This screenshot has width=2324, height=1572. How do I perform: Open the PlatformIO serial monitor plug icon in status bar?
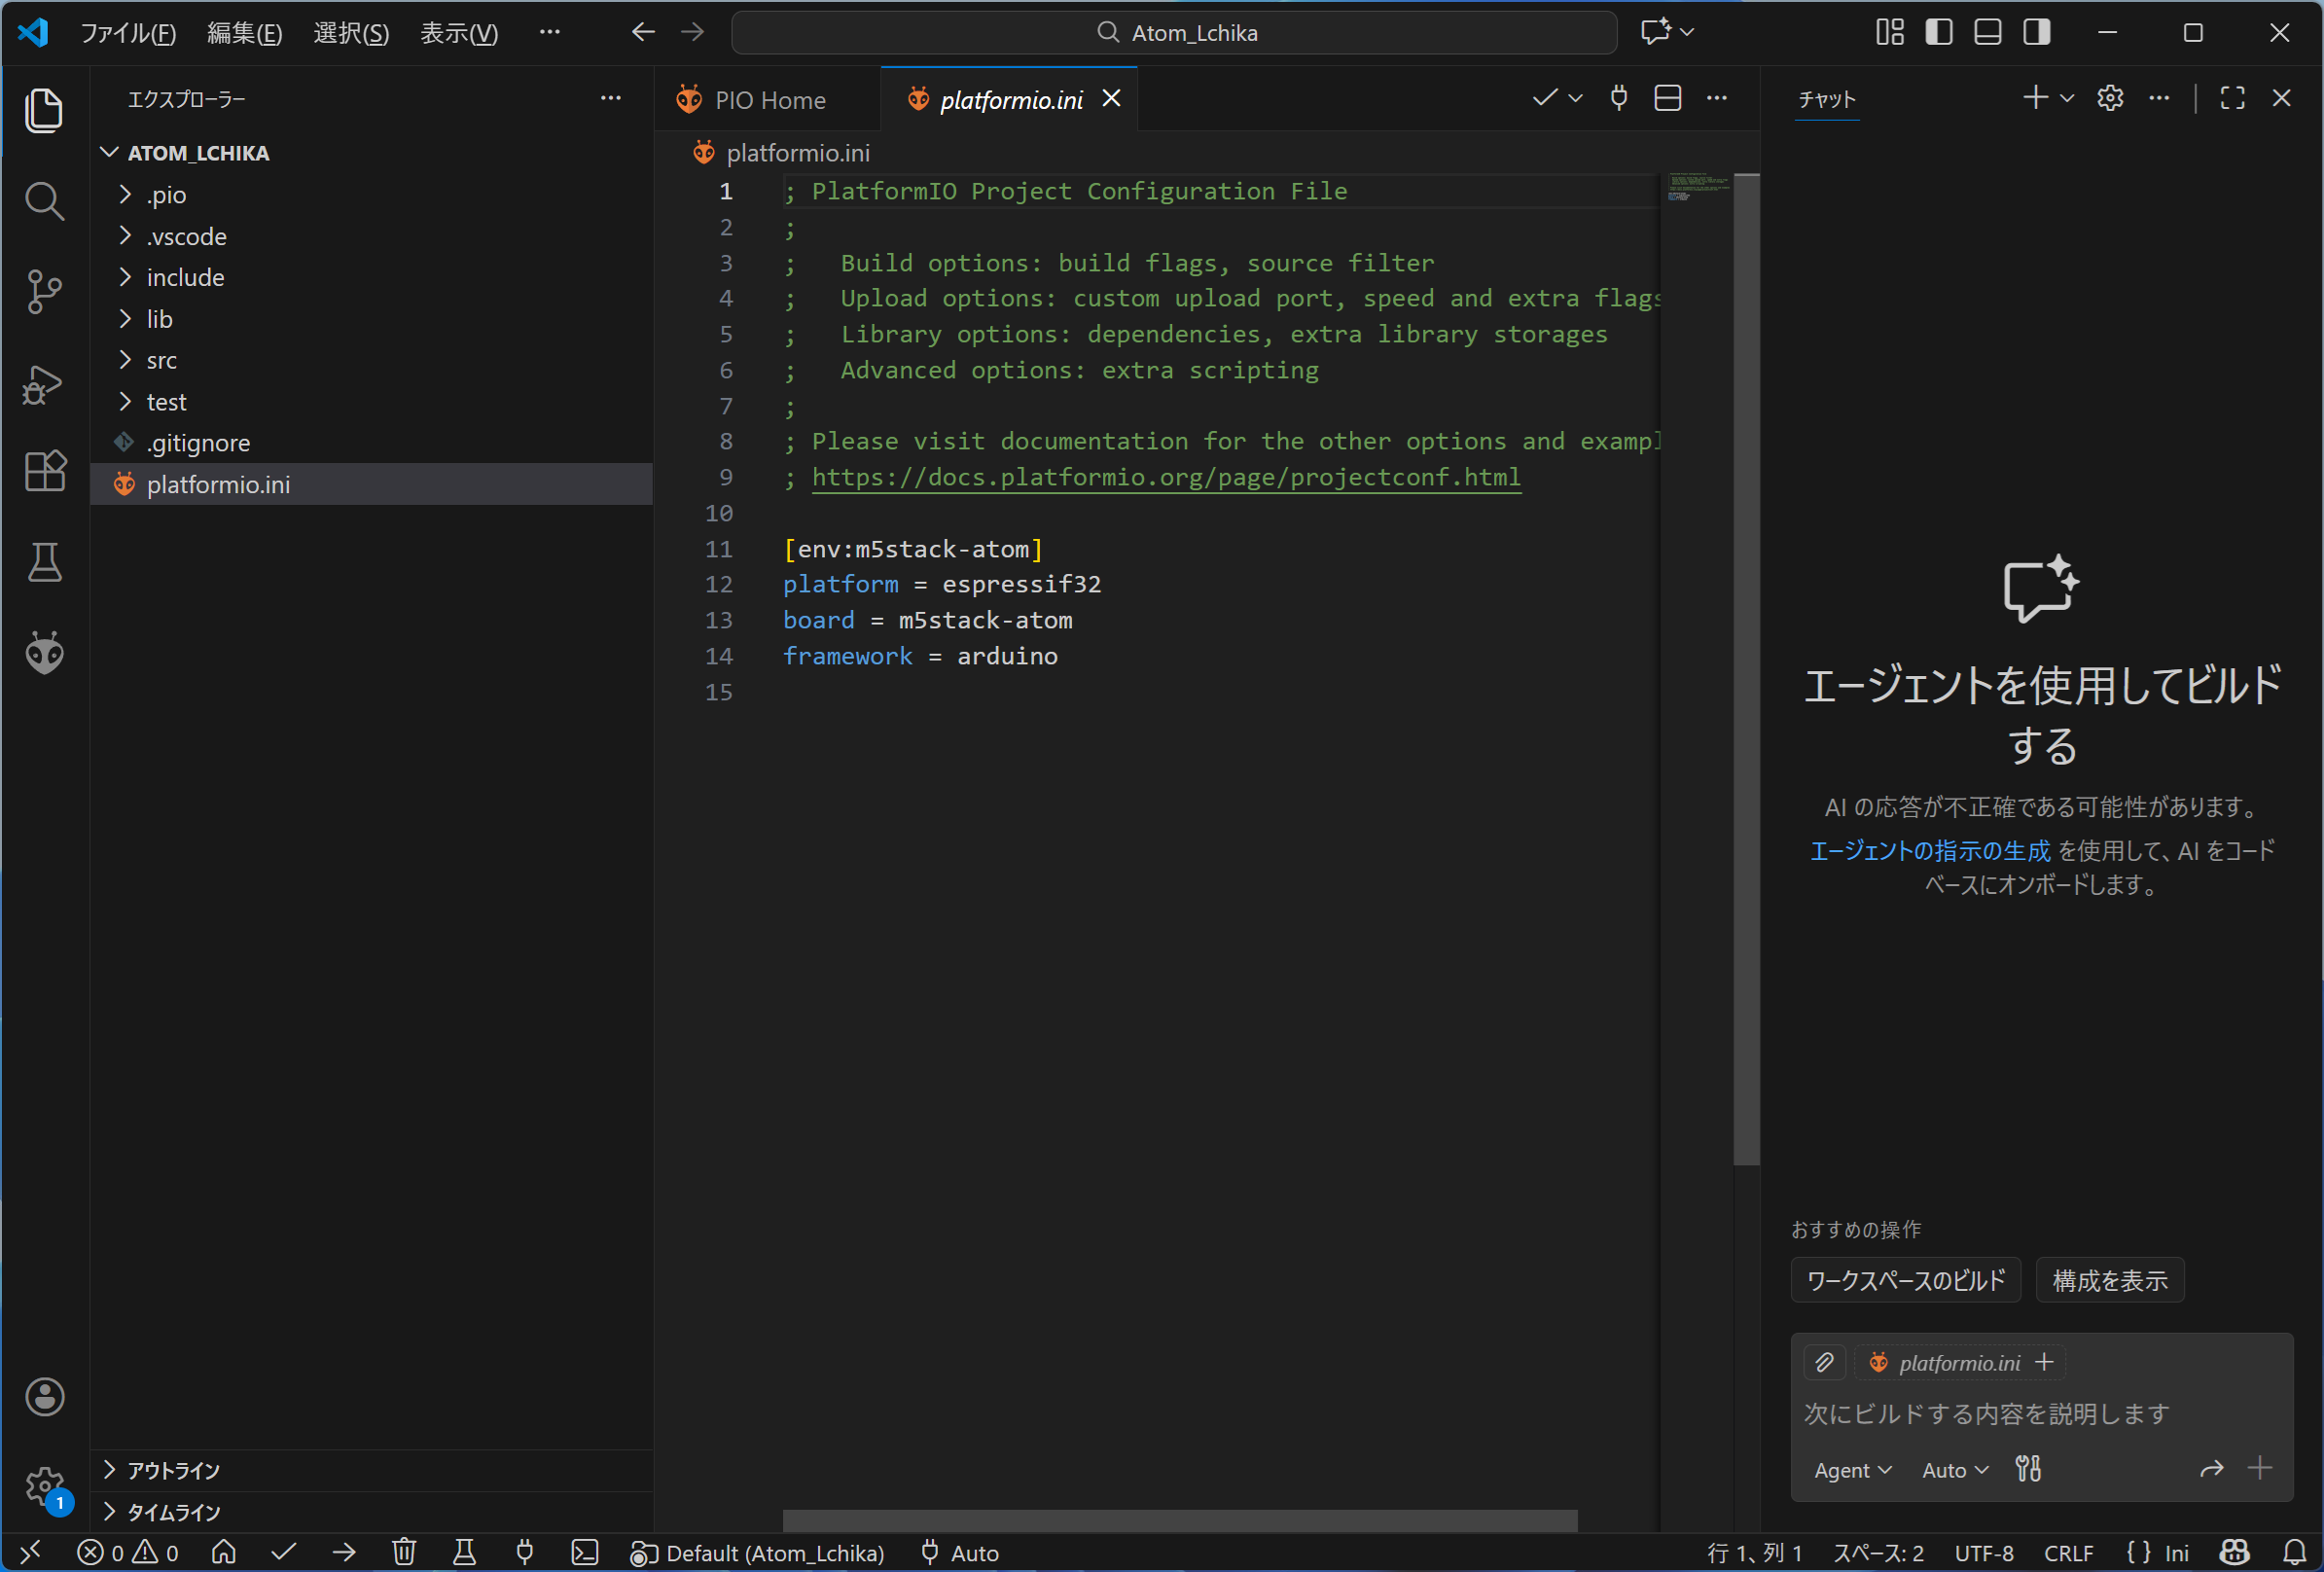tap(524, 1552)
